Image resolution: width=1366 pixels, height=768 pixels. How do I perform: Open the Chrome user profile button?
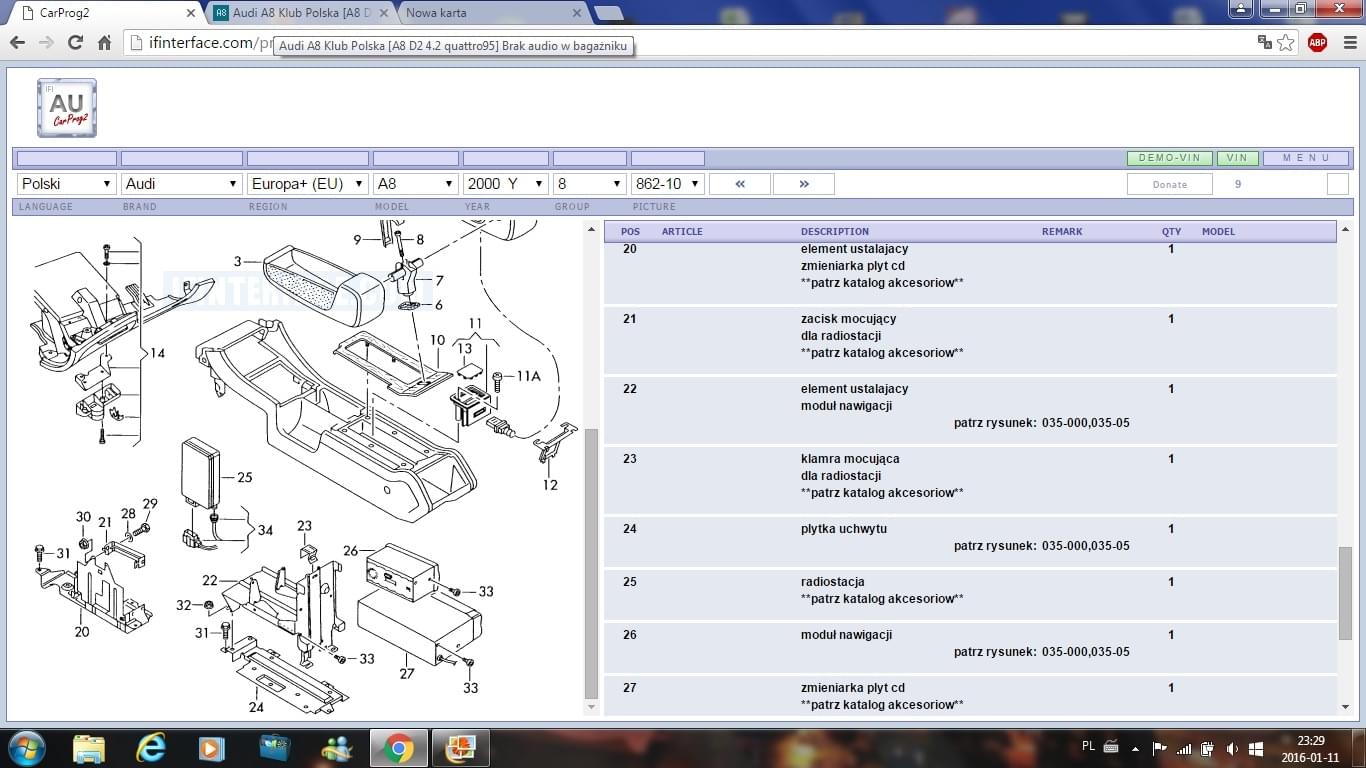tap(1240, 9)
